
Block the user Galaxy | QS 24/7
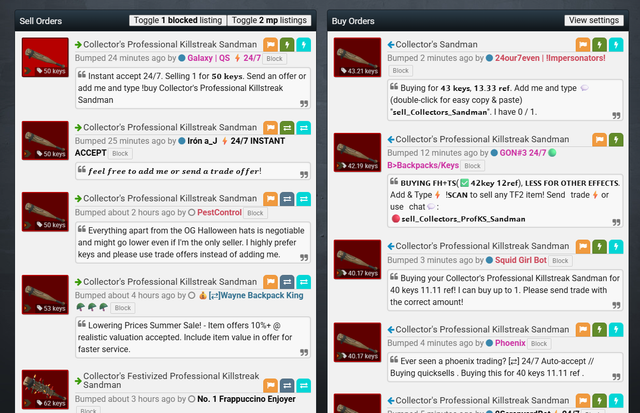pyautogui.click(x=274, y=59)
